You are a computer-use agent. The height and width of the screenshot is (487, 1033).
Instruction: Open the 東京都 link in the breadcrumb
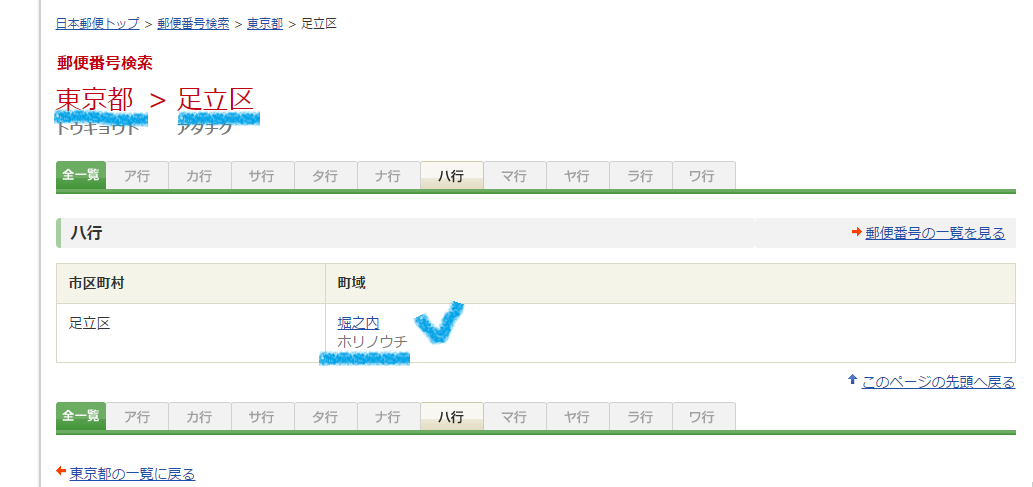click(265, 23)
